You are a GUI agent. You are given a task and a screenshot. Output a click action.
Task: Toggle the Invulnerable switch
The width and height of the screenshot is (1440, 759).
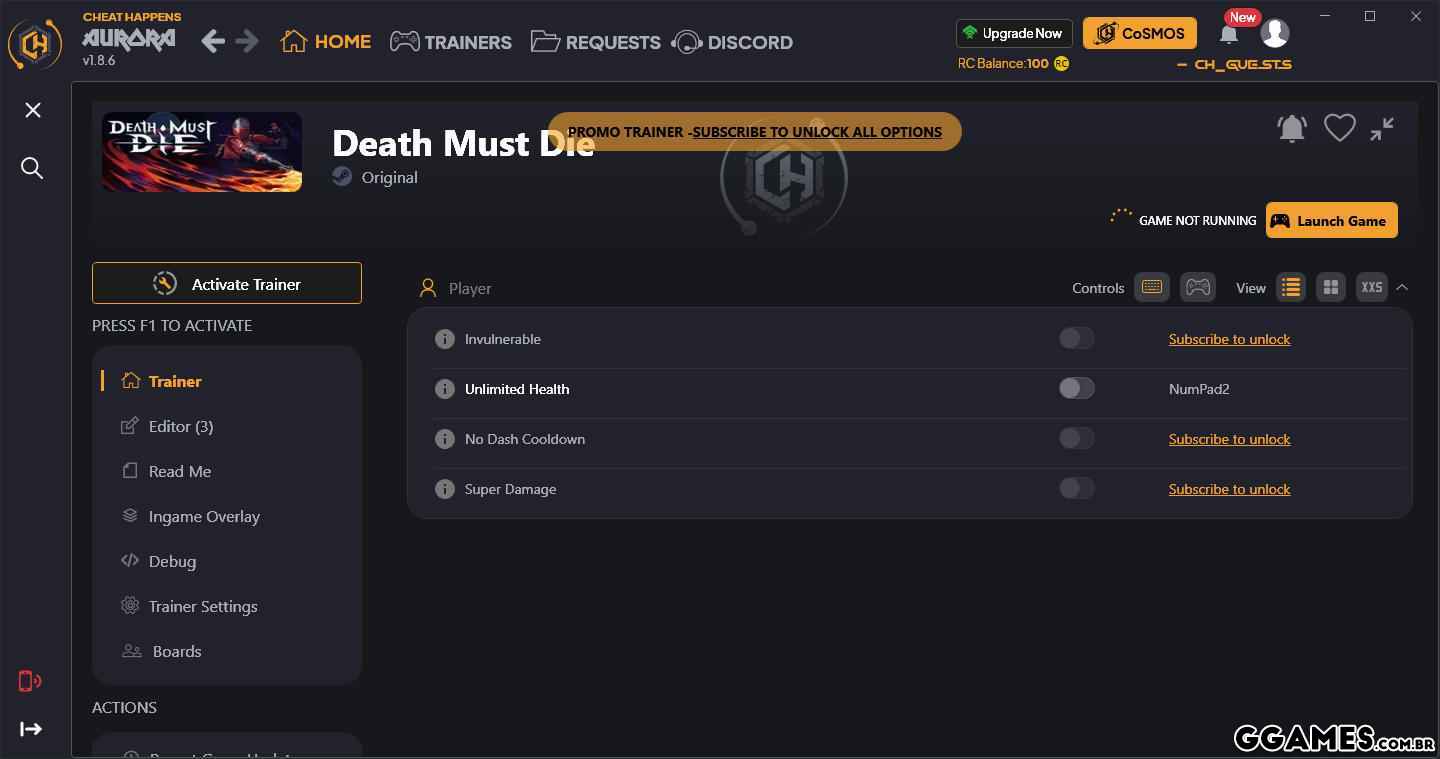click(1076, 339)
